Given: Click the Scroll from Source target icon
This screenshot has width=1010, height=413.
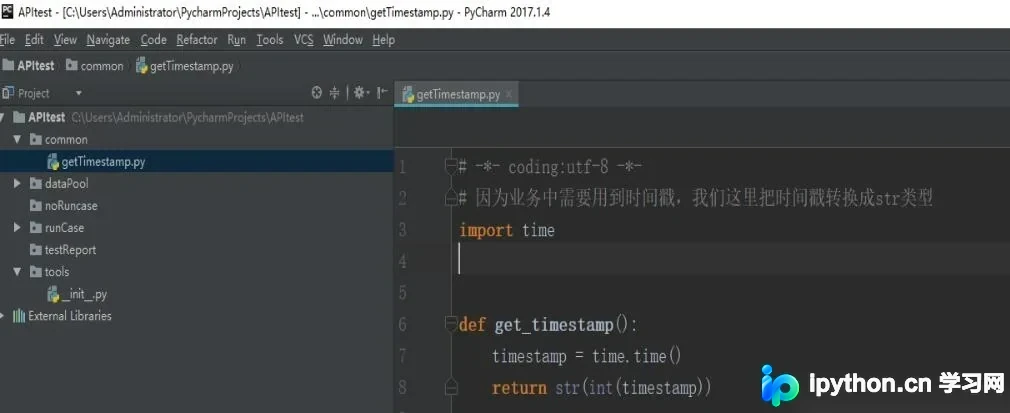Looking at the screenshot, I should 316,93.
